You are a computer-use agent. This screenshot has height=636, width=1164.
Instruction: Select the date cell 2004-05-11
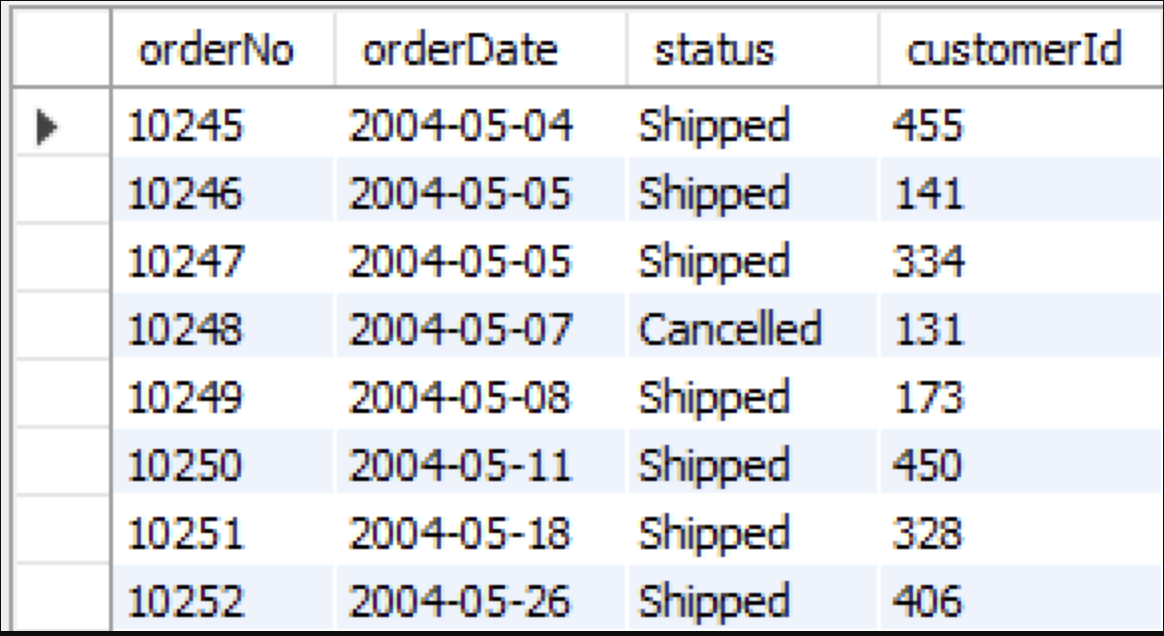click(x=480, y=465)
